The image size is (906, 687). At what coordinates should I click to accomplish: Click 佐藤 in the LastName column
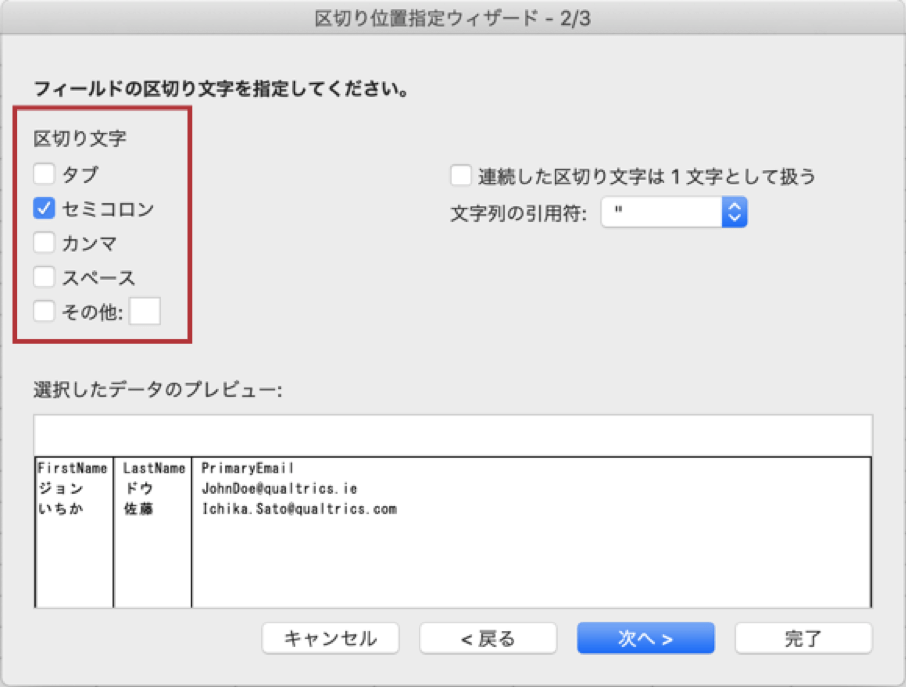[x=139, y=509]
